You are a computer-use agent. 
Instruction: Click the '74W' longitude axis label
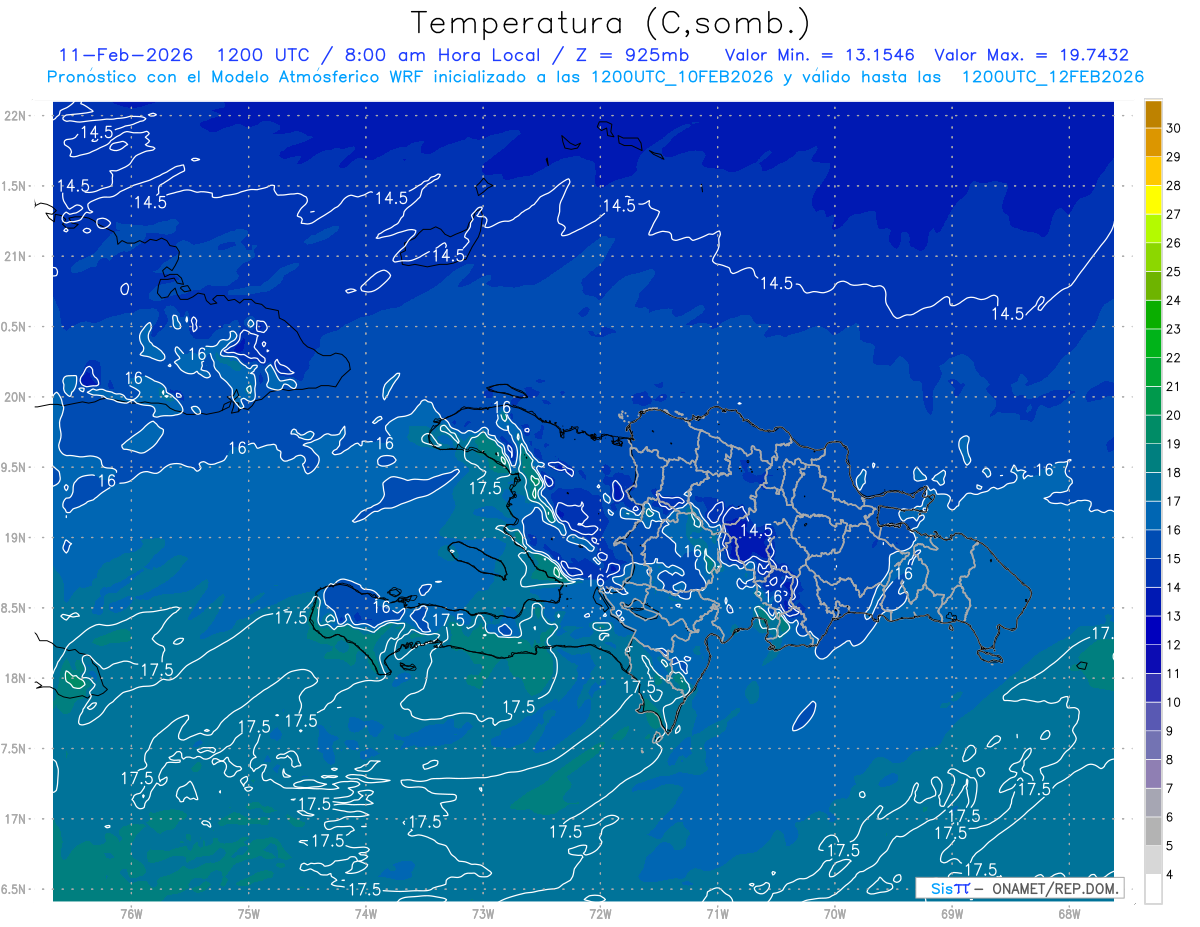(x=366, y=914)
